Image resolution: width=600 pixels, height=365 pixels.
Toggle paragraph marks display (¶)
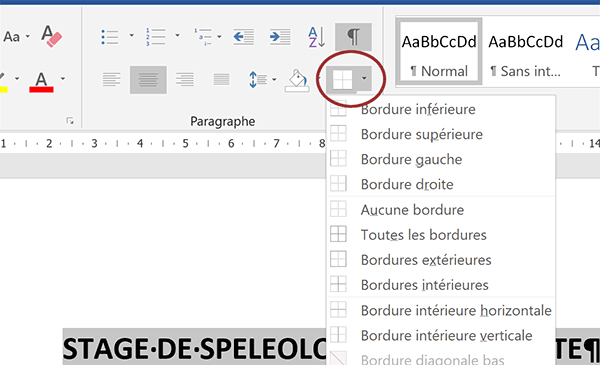coord(353,37)
